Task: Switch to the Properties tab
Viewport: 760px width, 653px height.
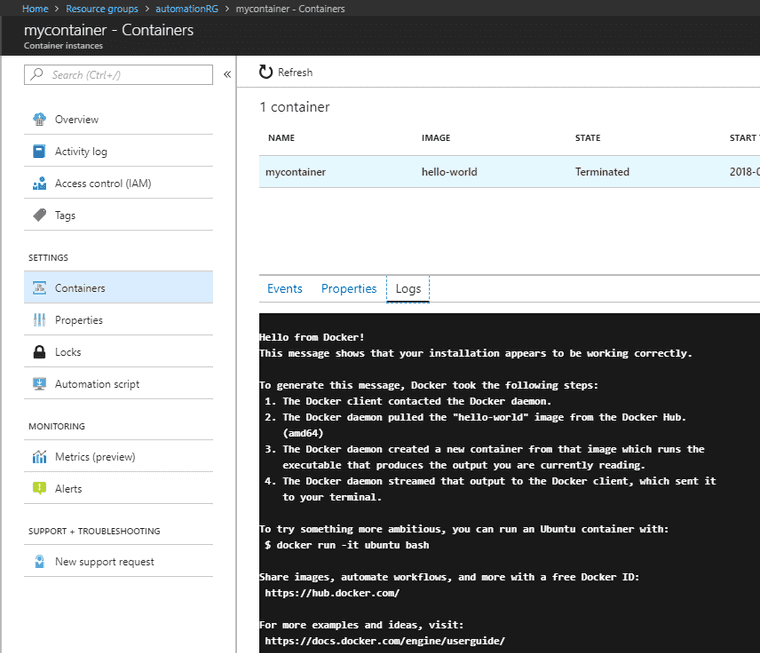Action: click(x=348, y=289)
